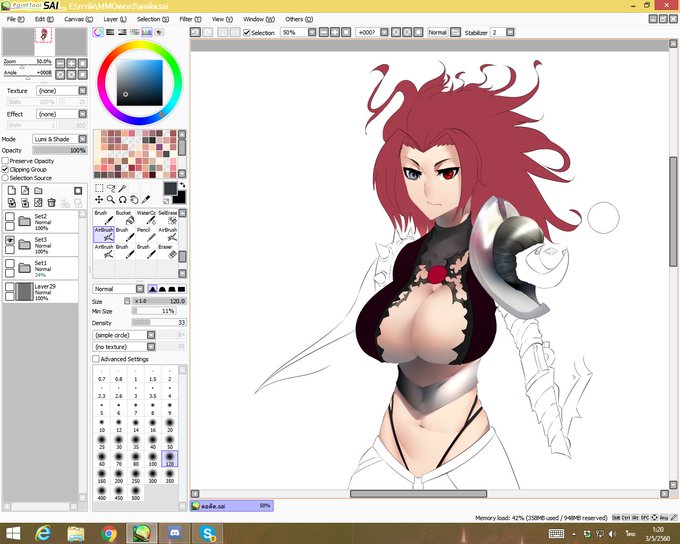Adjust the layer Opacity slider
This screenshot has width=680, height=544.
point(60,150)
